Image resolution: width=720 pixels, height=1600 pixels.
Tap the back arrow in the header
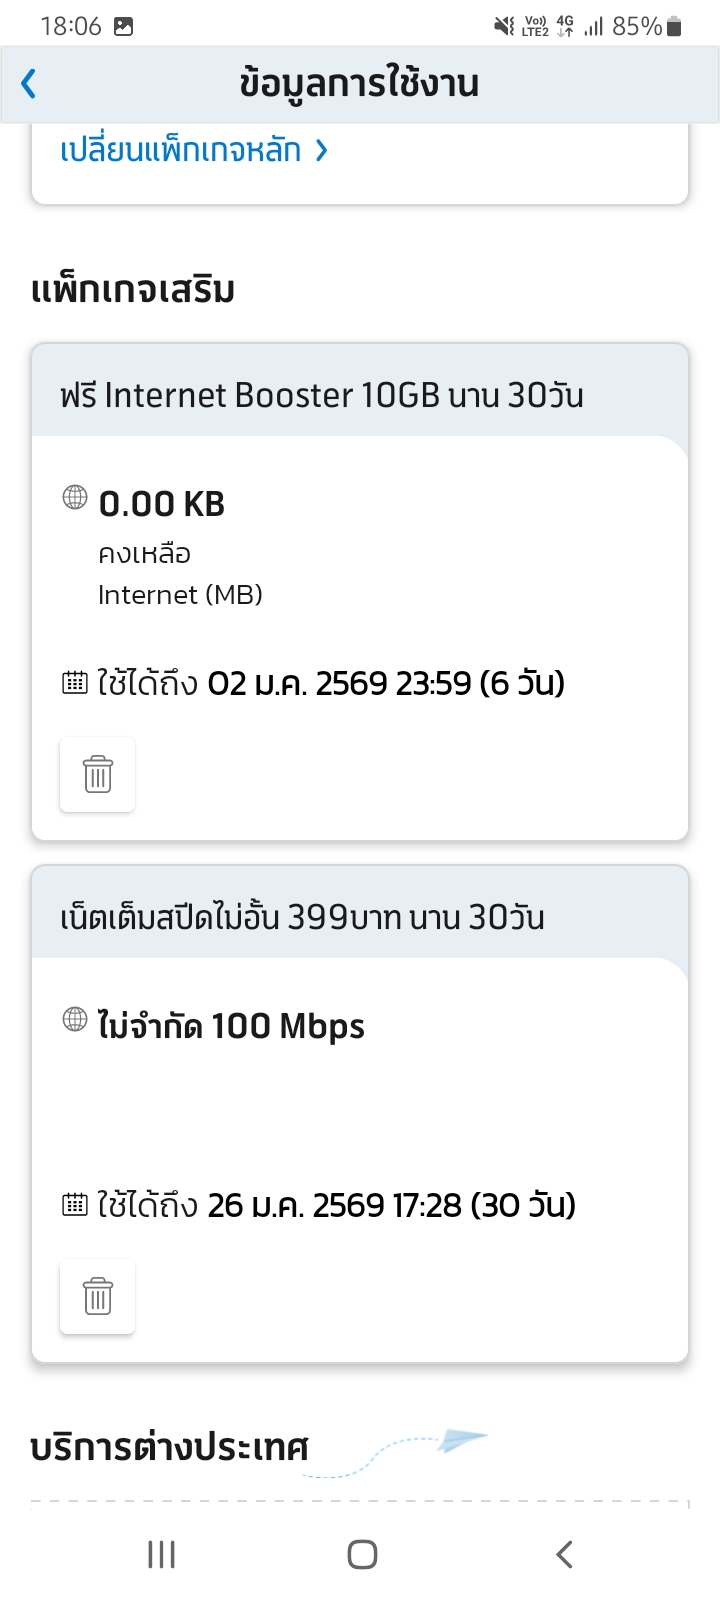point(29,84)
